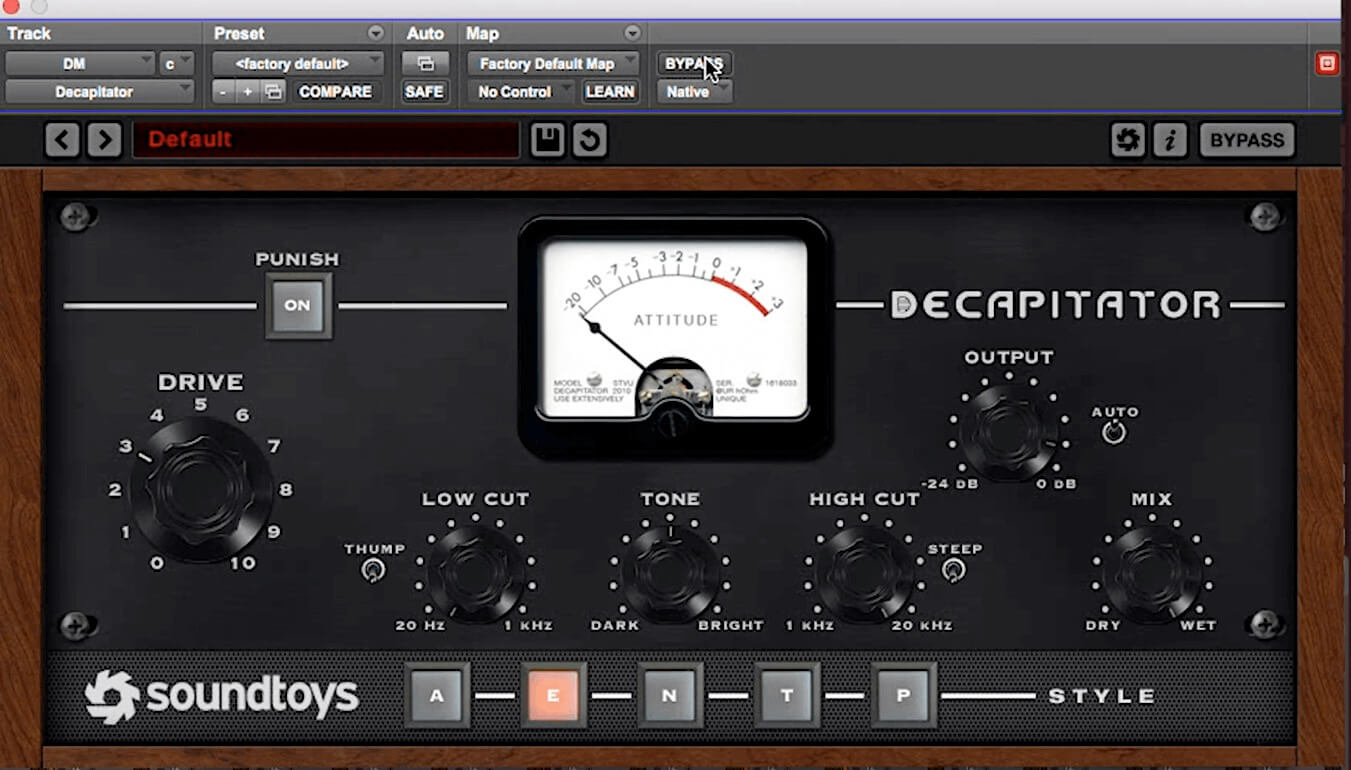This screenshot has height=770, width=1351.
Task: Click the DECAPITATOR title text
Action: [1056, 305]
